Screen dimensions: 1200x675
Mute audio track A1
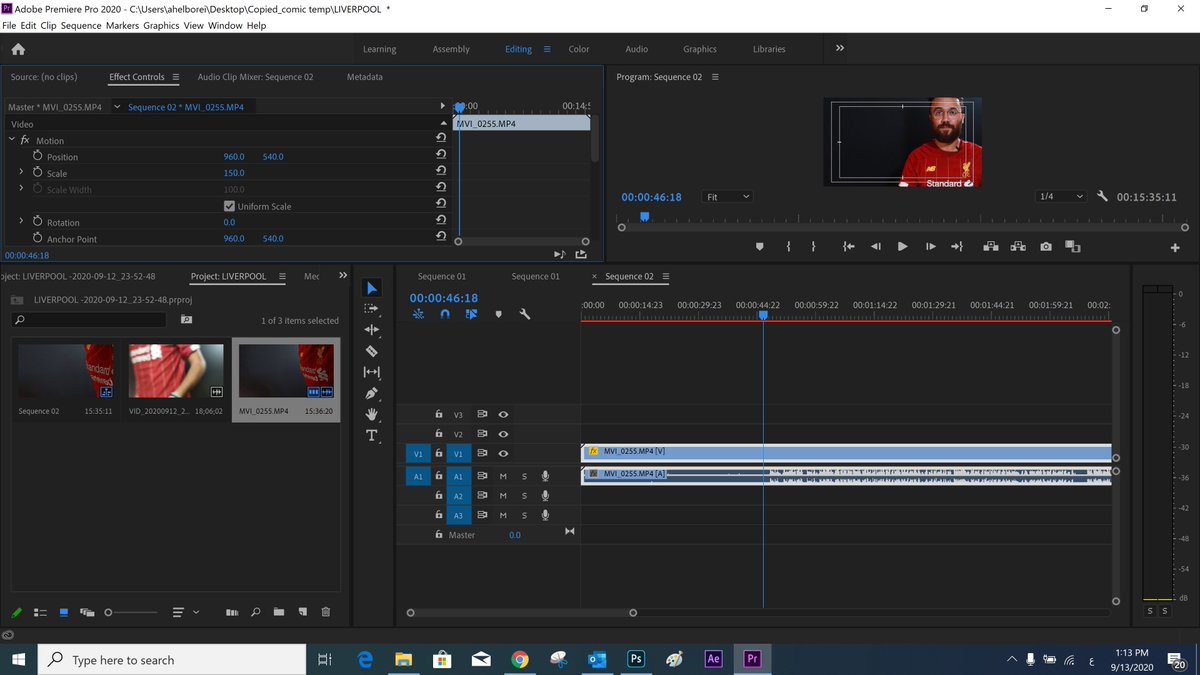(x=503, y=477)
